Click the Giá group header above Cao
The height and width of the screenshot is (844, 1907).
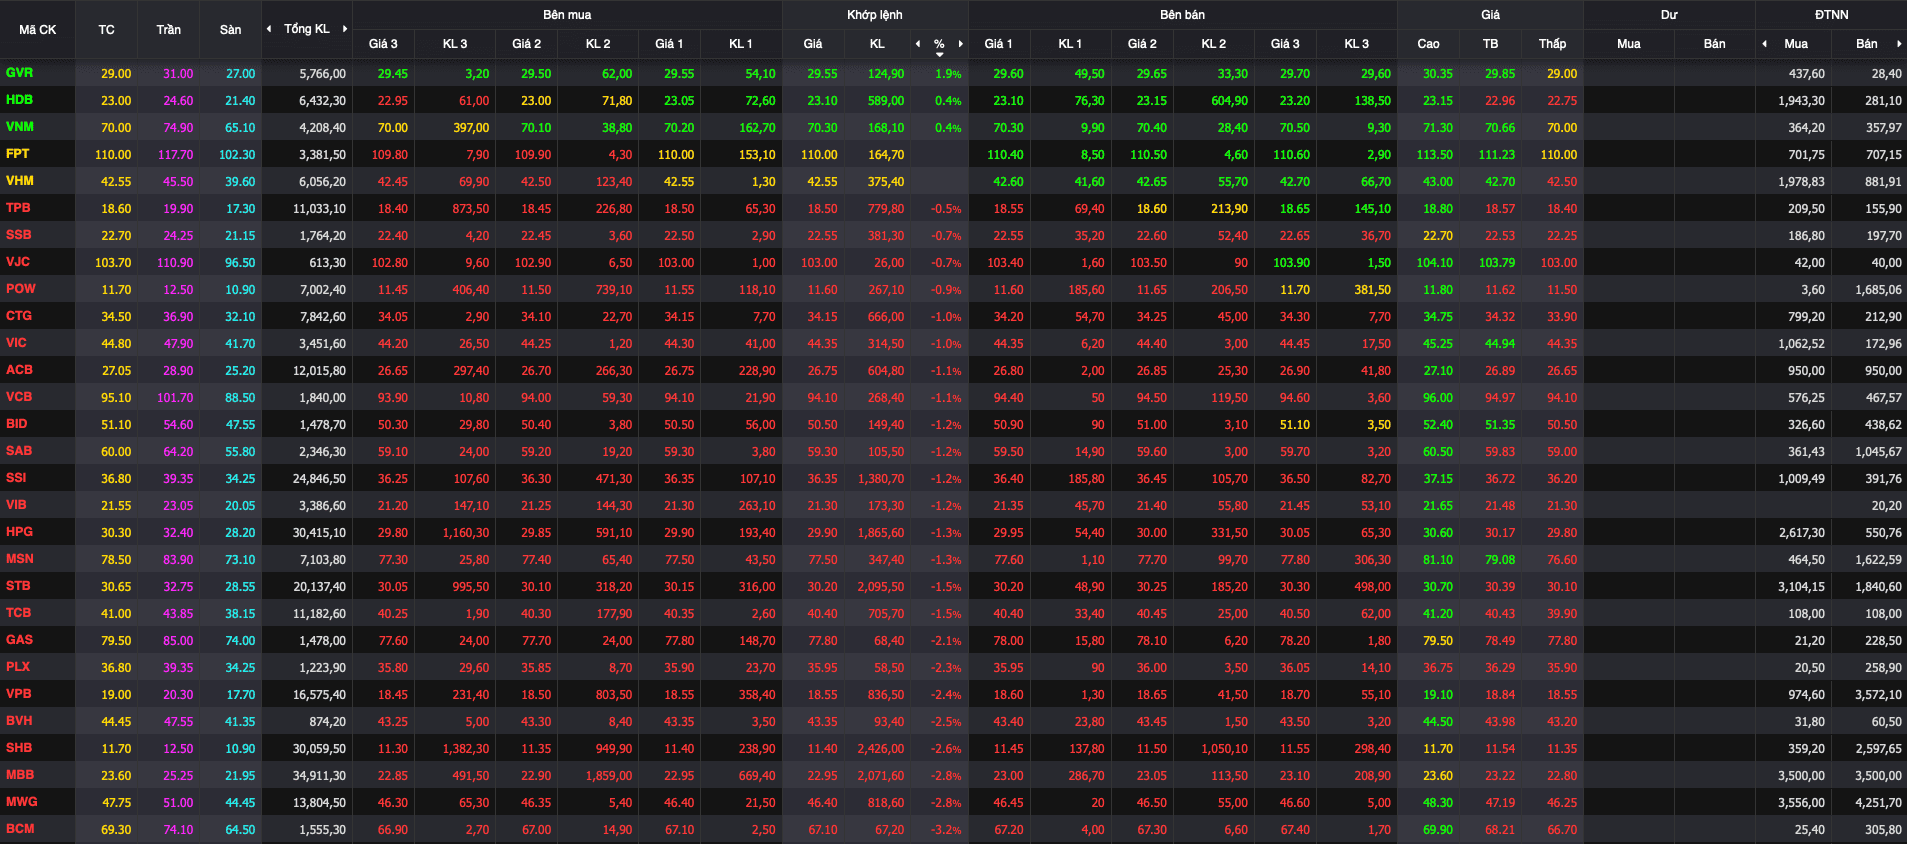1490,15
